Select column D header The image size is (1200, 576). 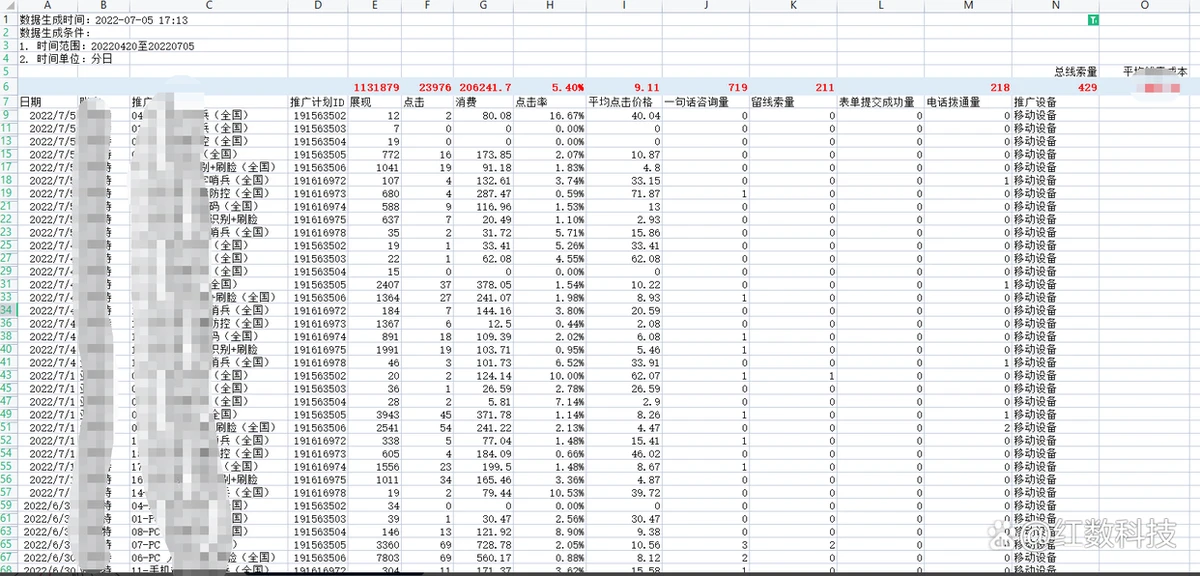(317, 6)
